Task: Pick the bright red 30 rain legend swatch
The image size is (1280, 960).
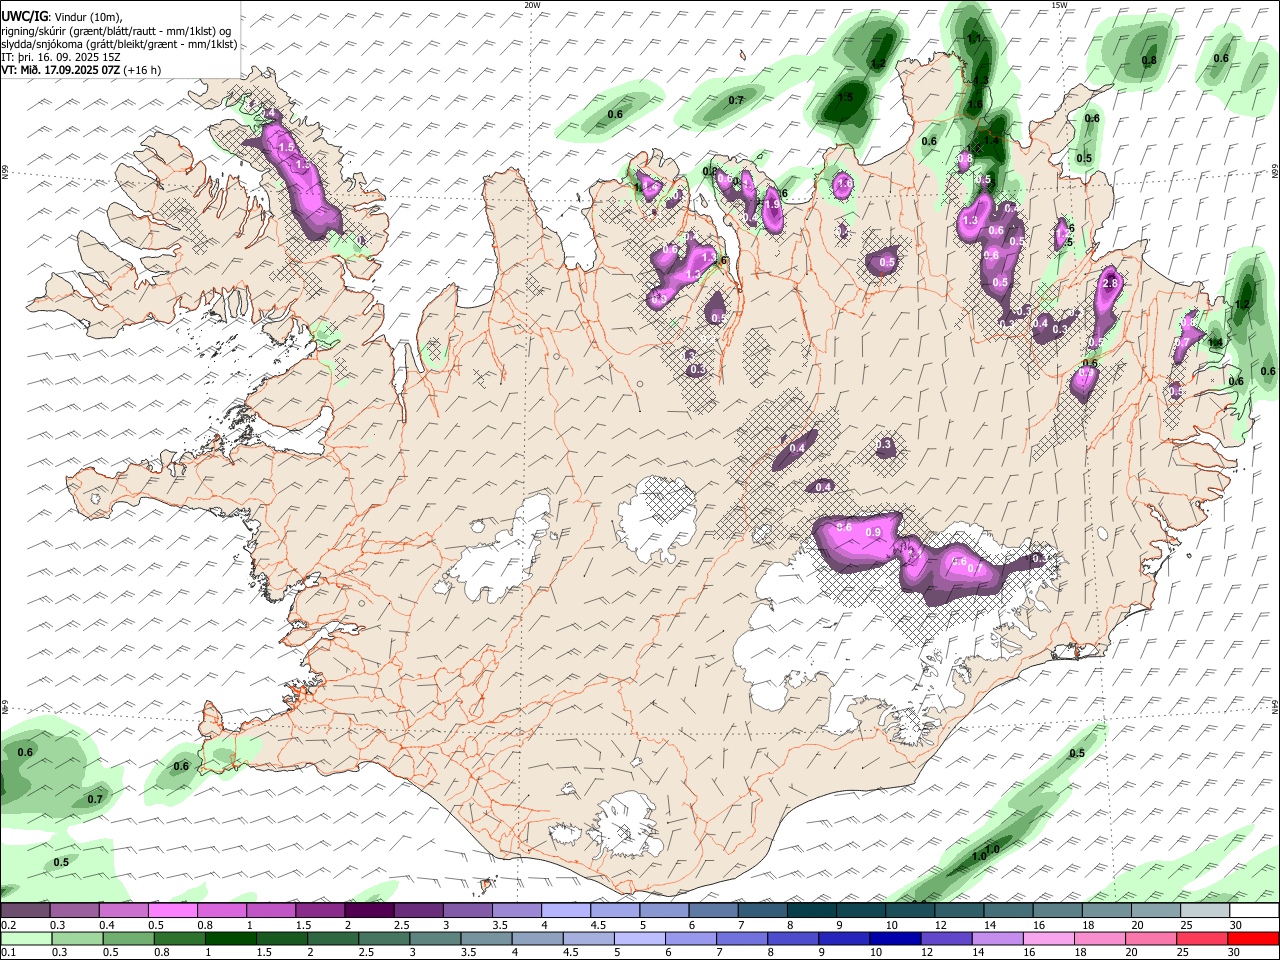Action: tap(1252, 938)
